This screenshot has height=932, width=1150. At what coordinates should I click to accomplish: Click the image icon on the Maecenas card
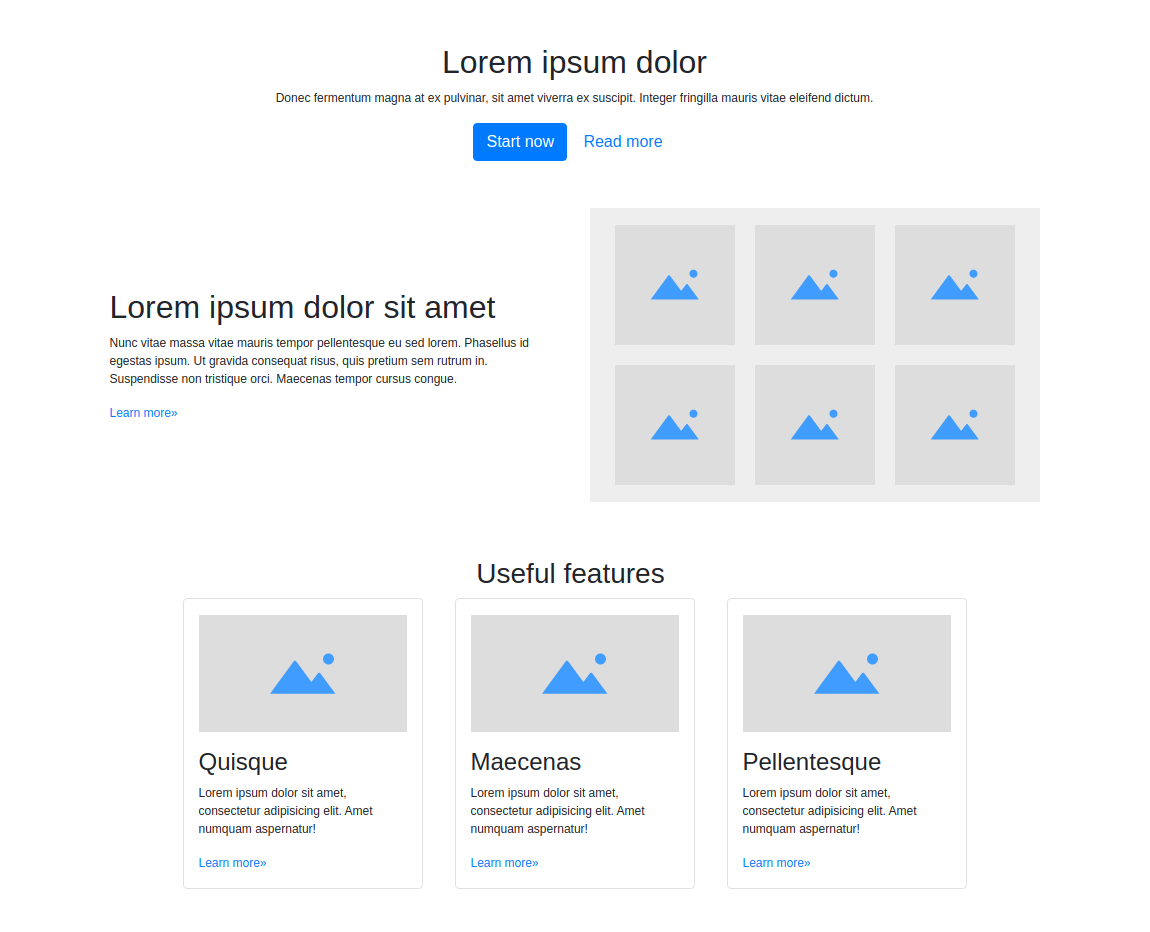pyautogui.click(x=575, y=672)
